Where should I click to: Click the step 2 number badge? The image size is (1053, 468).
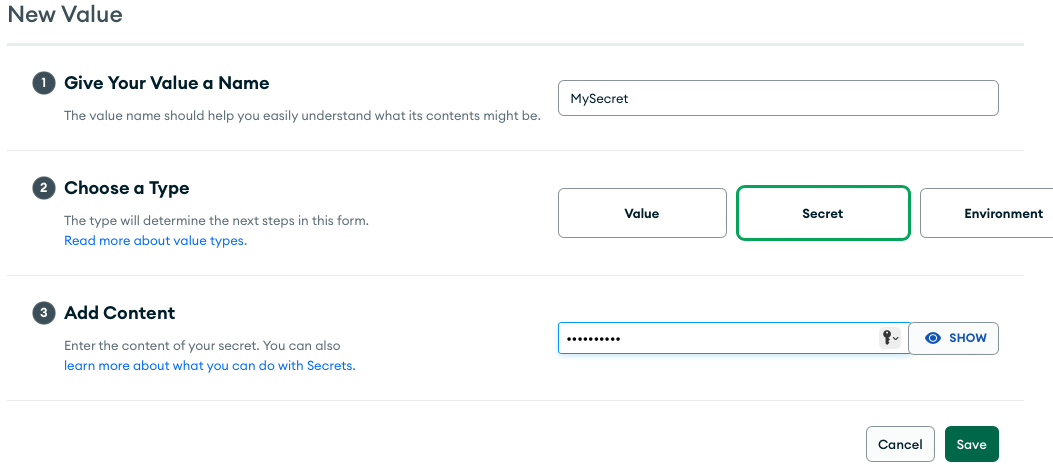[x=44, y=188]
